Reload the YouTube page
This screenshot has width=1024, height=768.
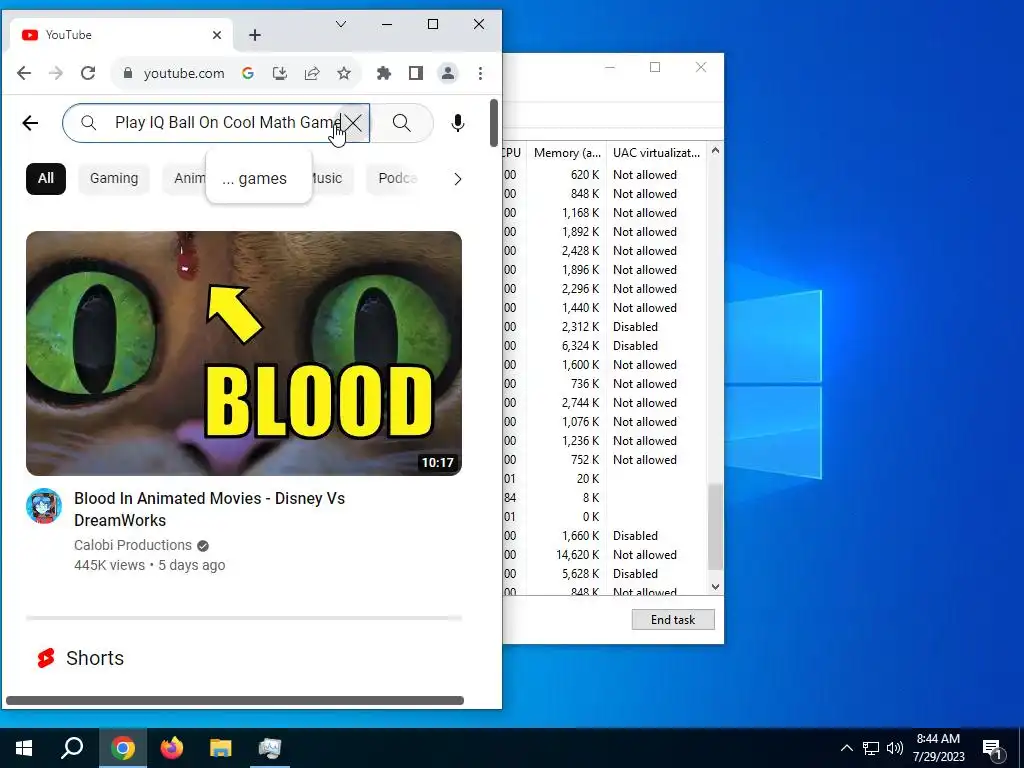(x=88, y=73)
